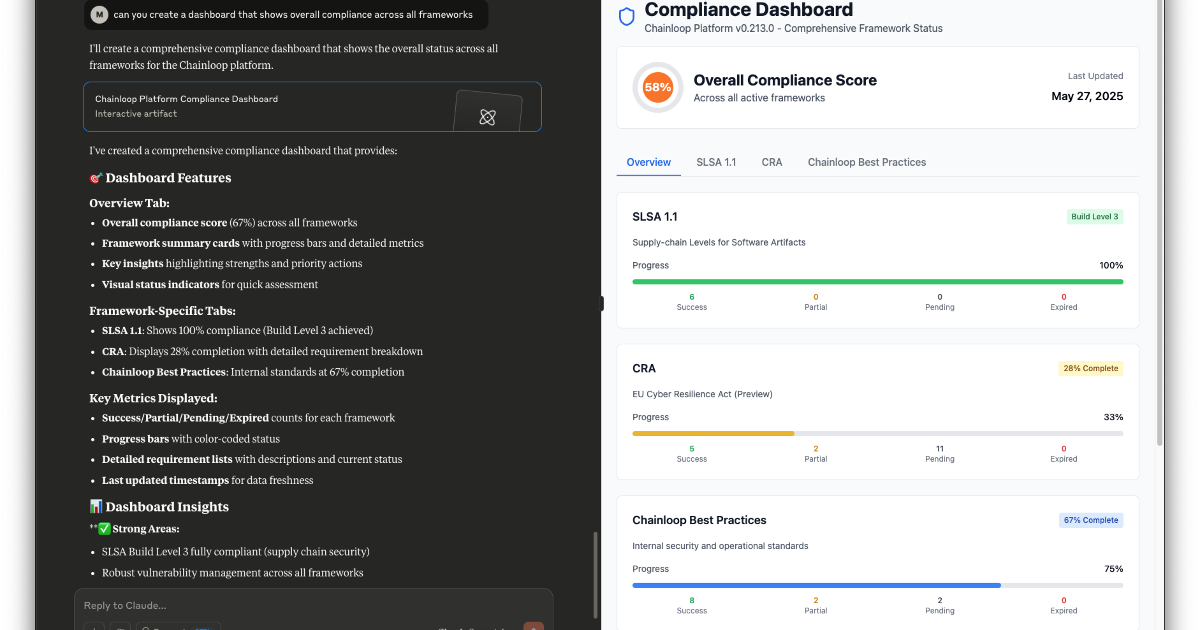Click the plus attachment icon in the reply toolbar
Viewport: 1200px width, 630px height.
tap(94, 627)
